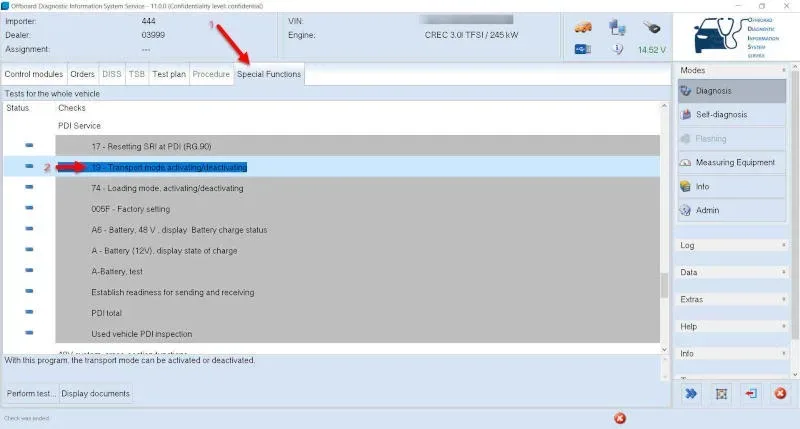Open the Orders tab
This screenshot has width=800, height=429.
point(83,74)
